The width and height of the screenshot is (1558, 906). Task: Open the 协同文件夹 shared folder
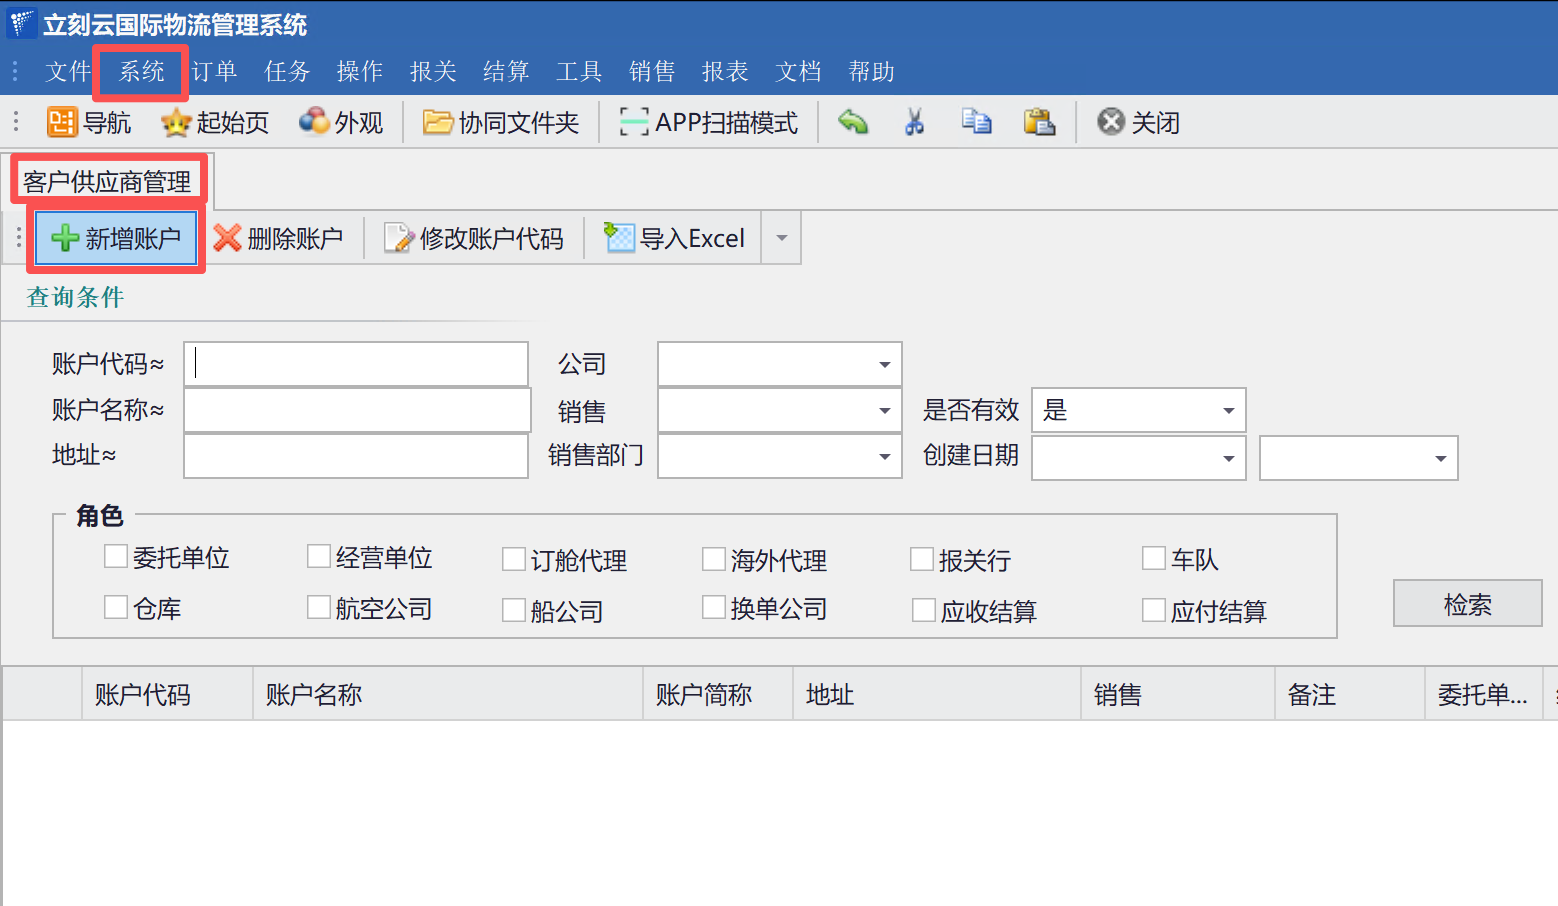(501, 122)
